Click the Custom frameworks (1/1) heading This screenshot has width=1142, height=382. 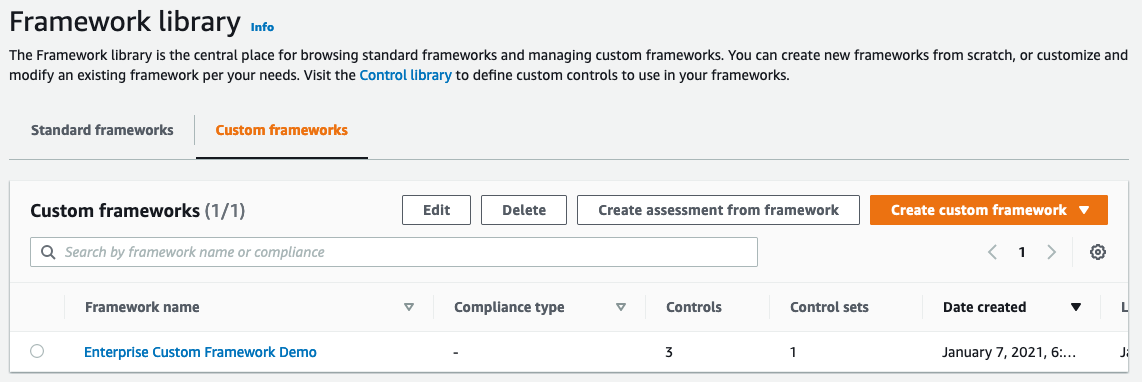point(138,211)
